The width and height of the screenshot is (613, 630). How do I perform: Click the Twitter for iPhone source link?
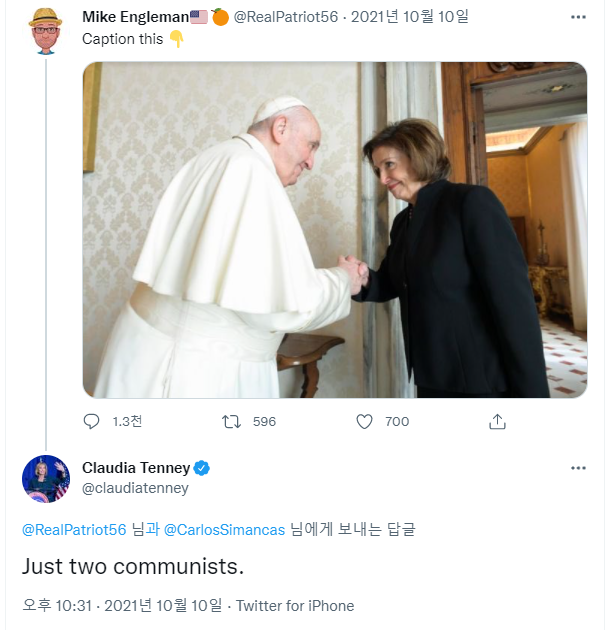coord(295,605)
